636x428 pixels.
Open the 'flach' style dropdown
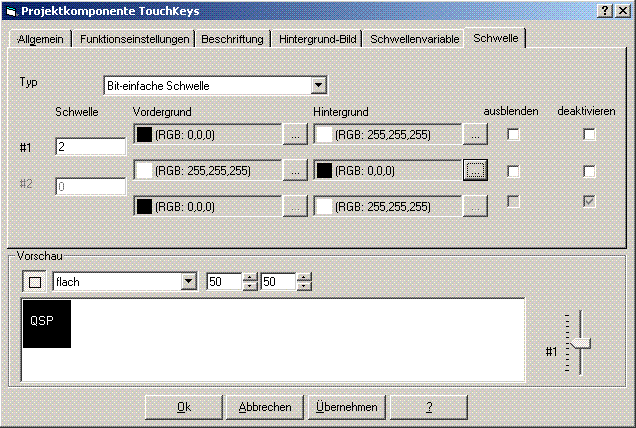pyautogui.click(x=188, y=282)
